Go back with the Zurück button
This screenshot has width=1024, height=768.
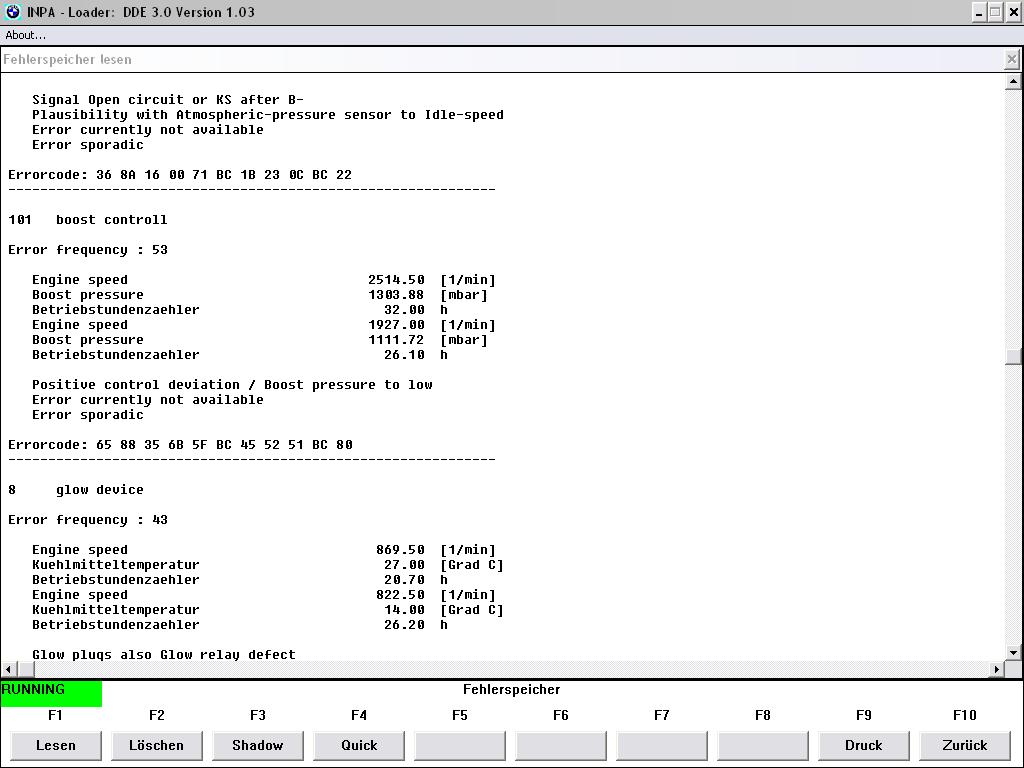click(964, 745)
